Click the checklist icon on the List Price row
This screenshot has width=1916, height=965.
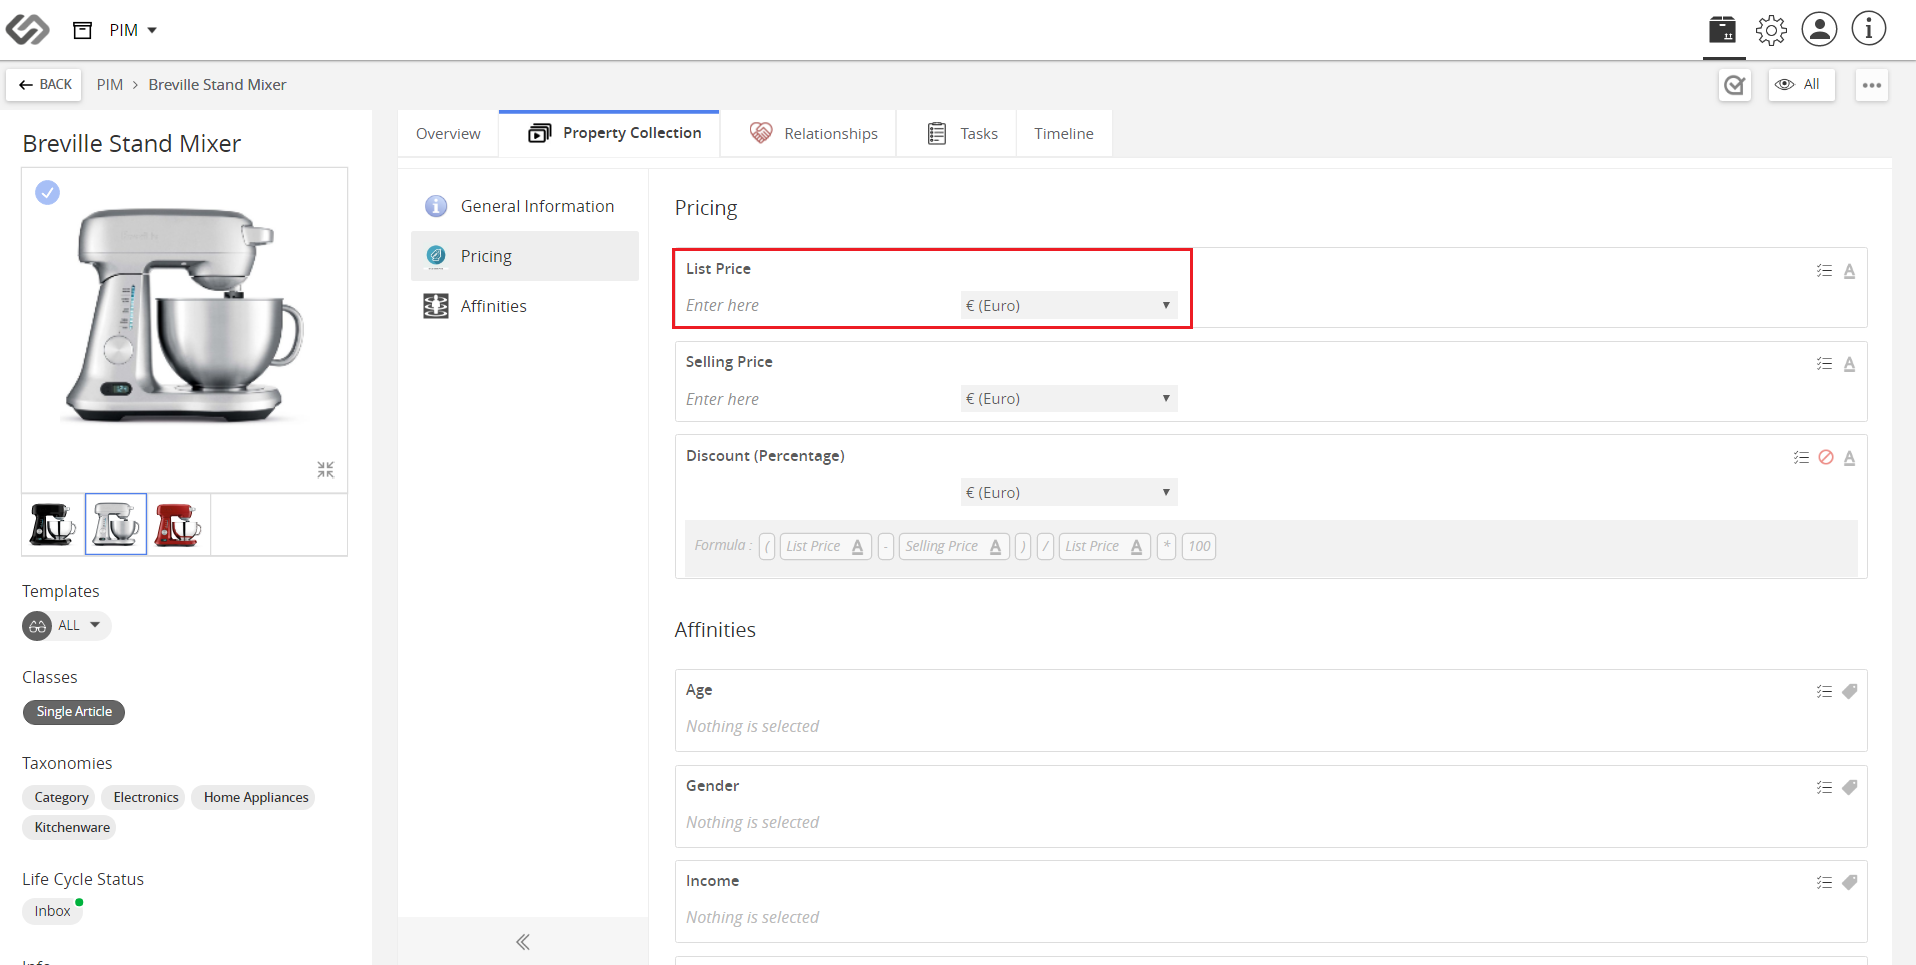point(1824,271)
